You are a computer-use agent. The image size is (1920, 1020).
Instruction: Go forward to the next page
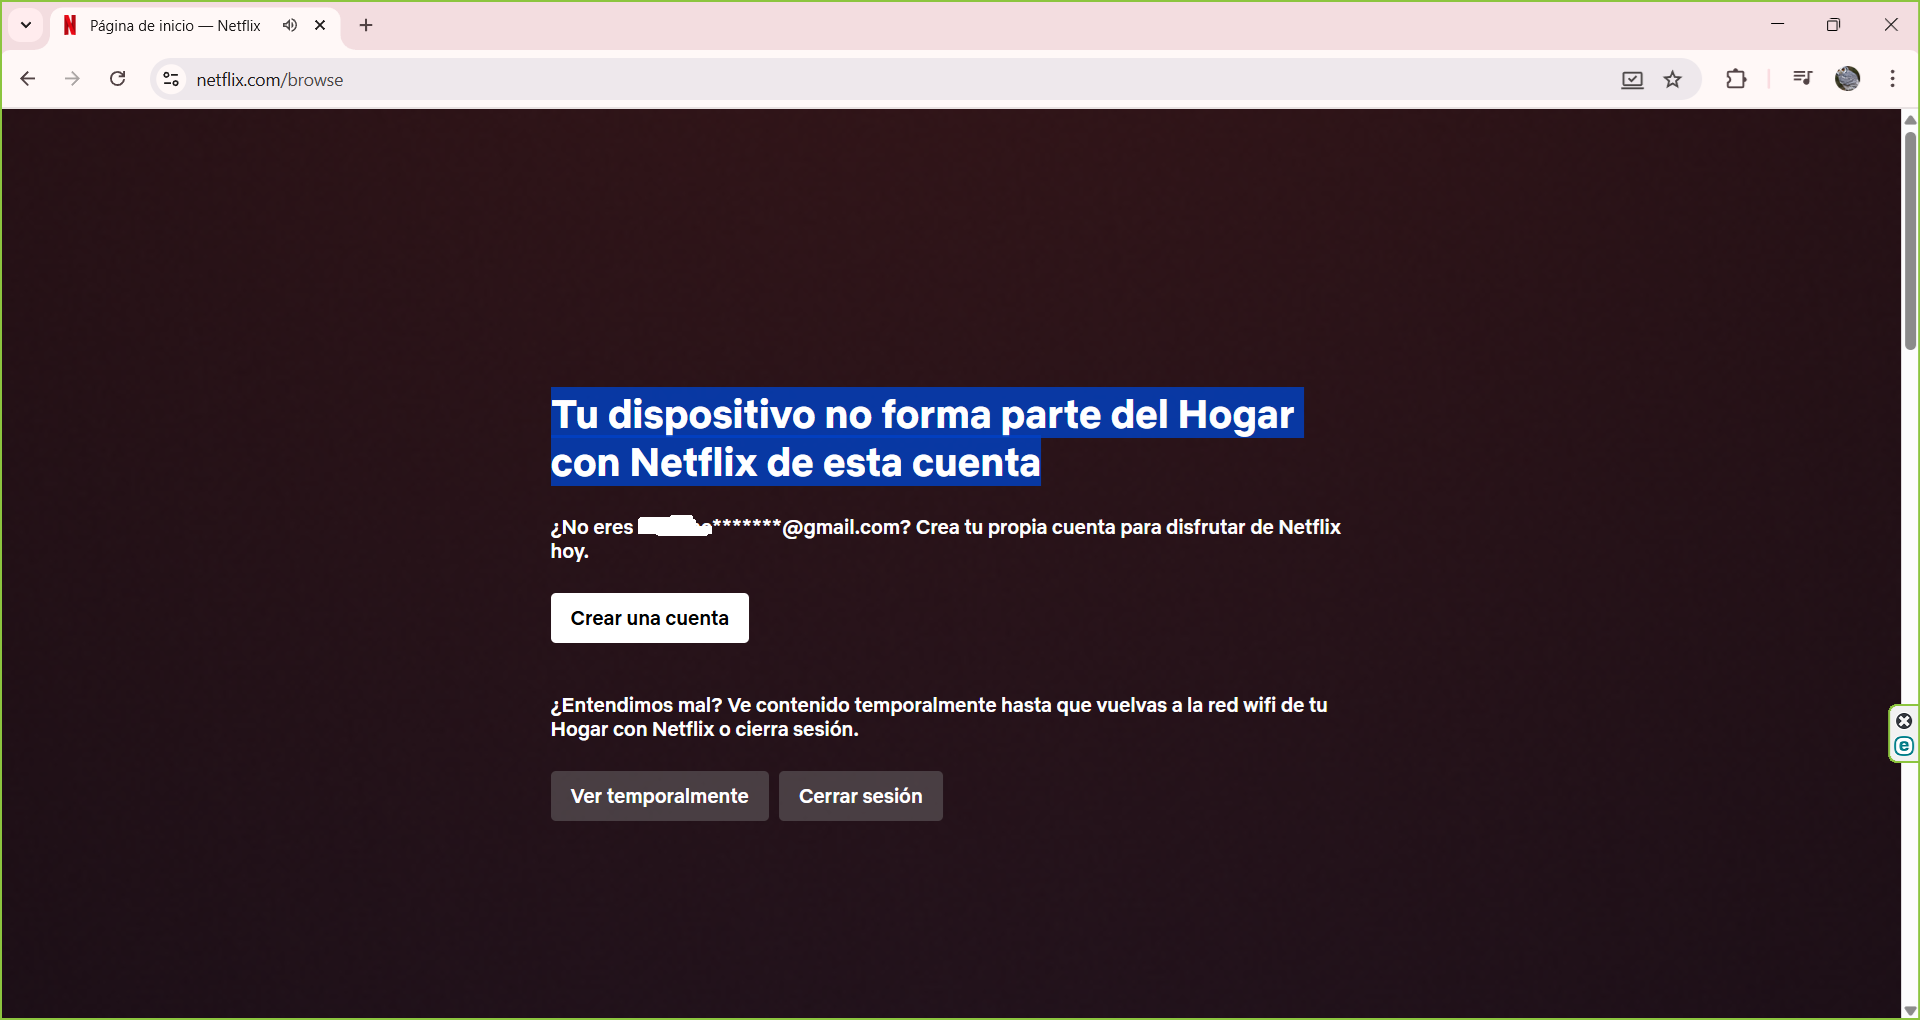72,79
